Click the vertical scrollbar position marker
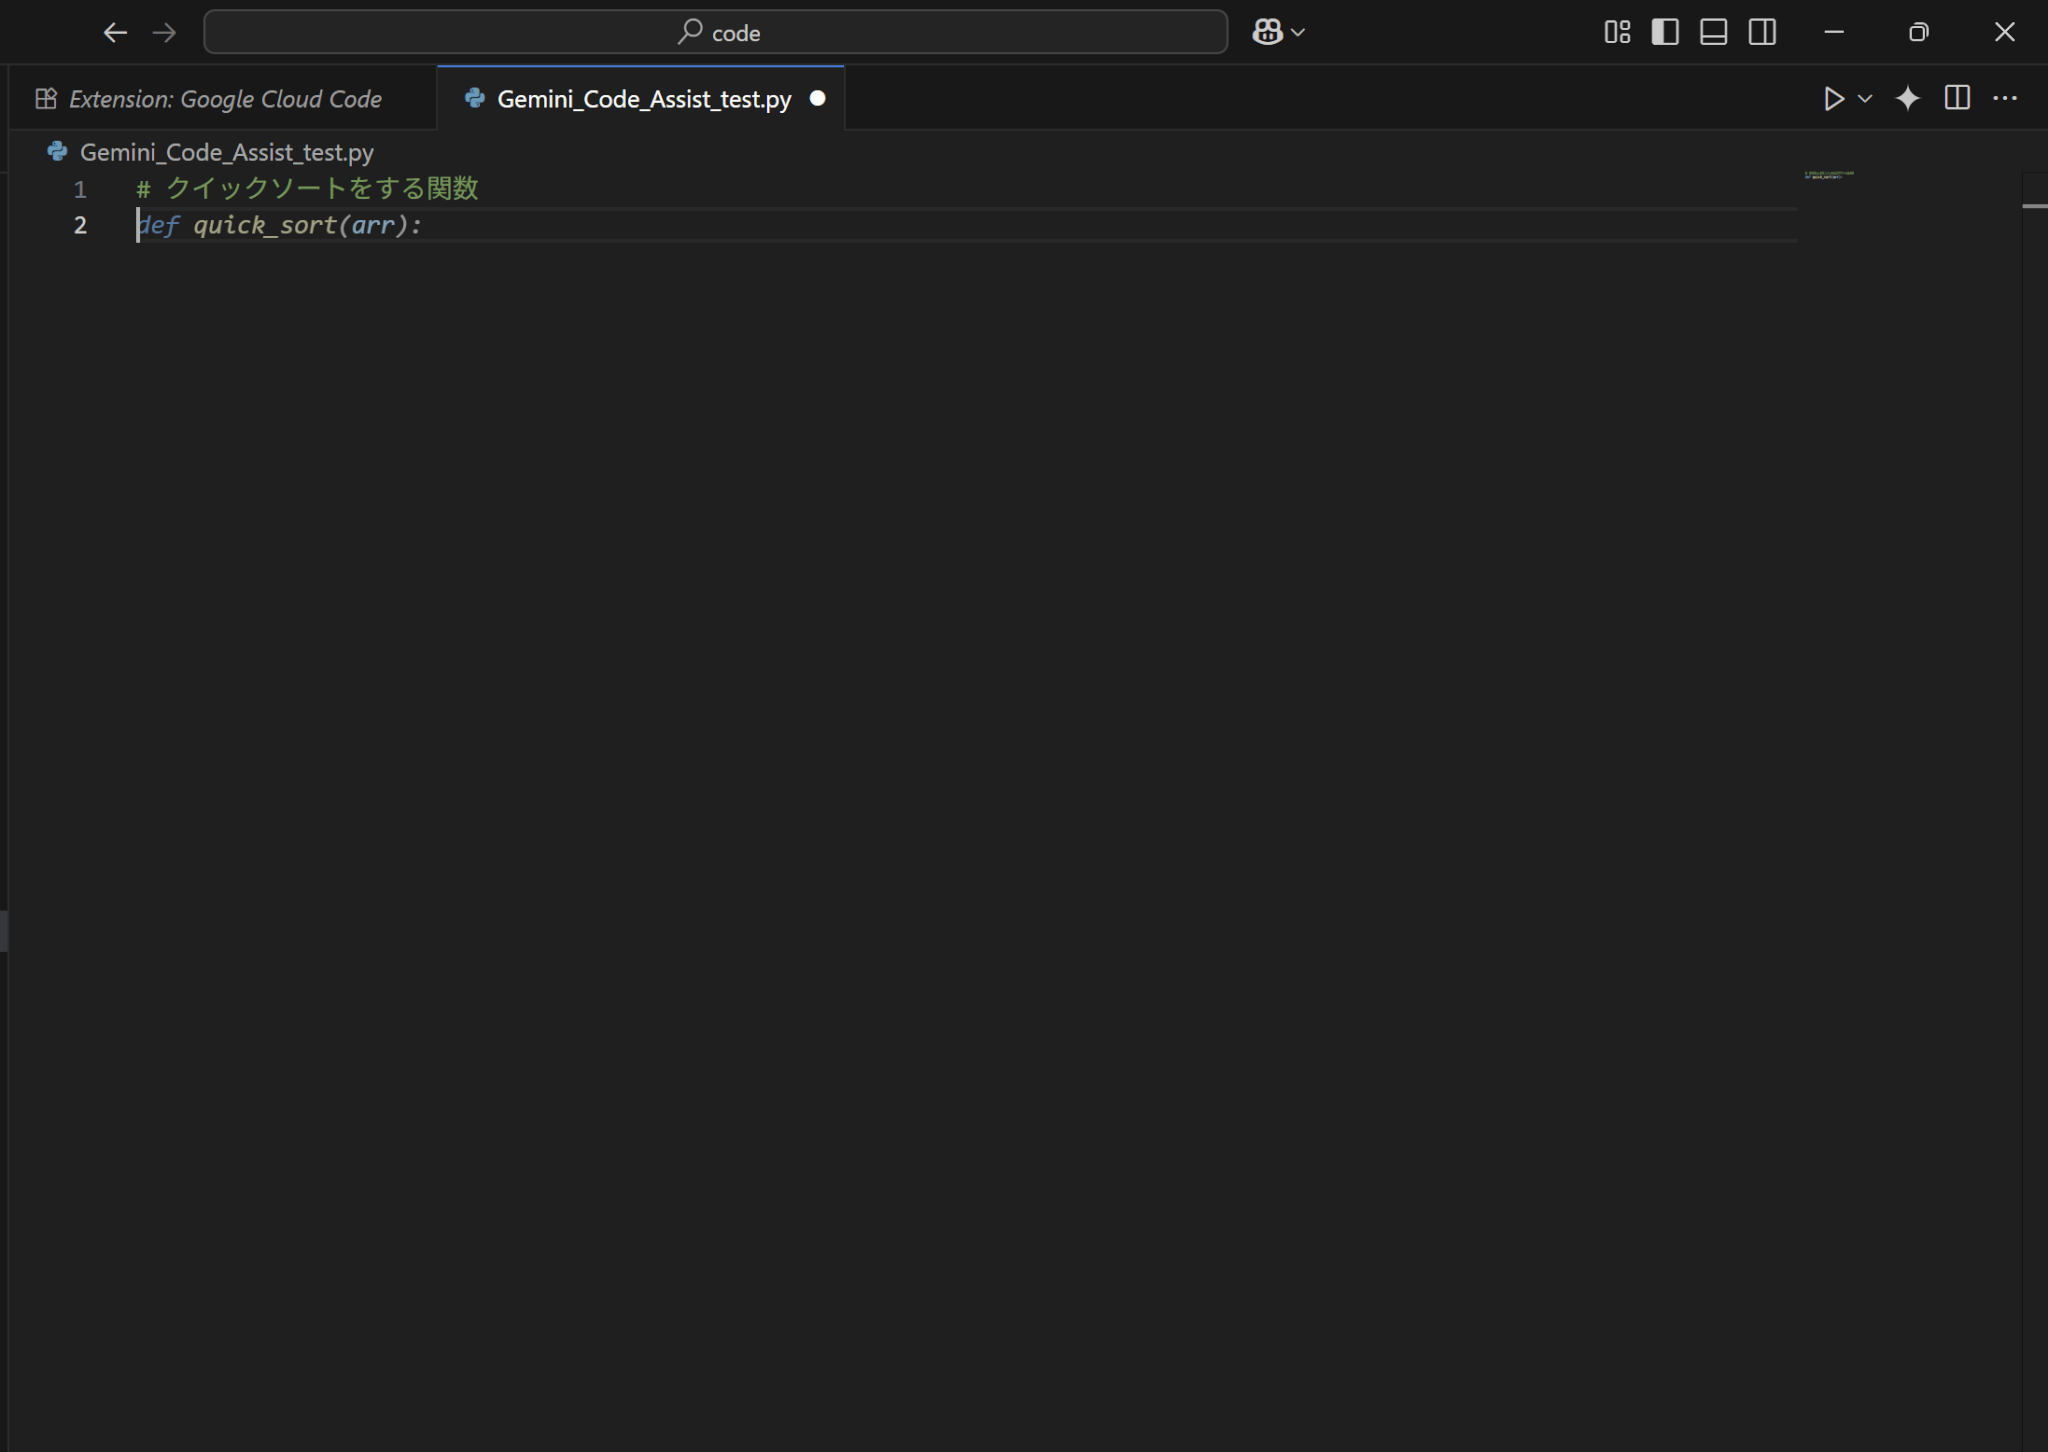The height and width of the screenshot is (1452, 2048). pyautogui.click(x=2034, y=206)
